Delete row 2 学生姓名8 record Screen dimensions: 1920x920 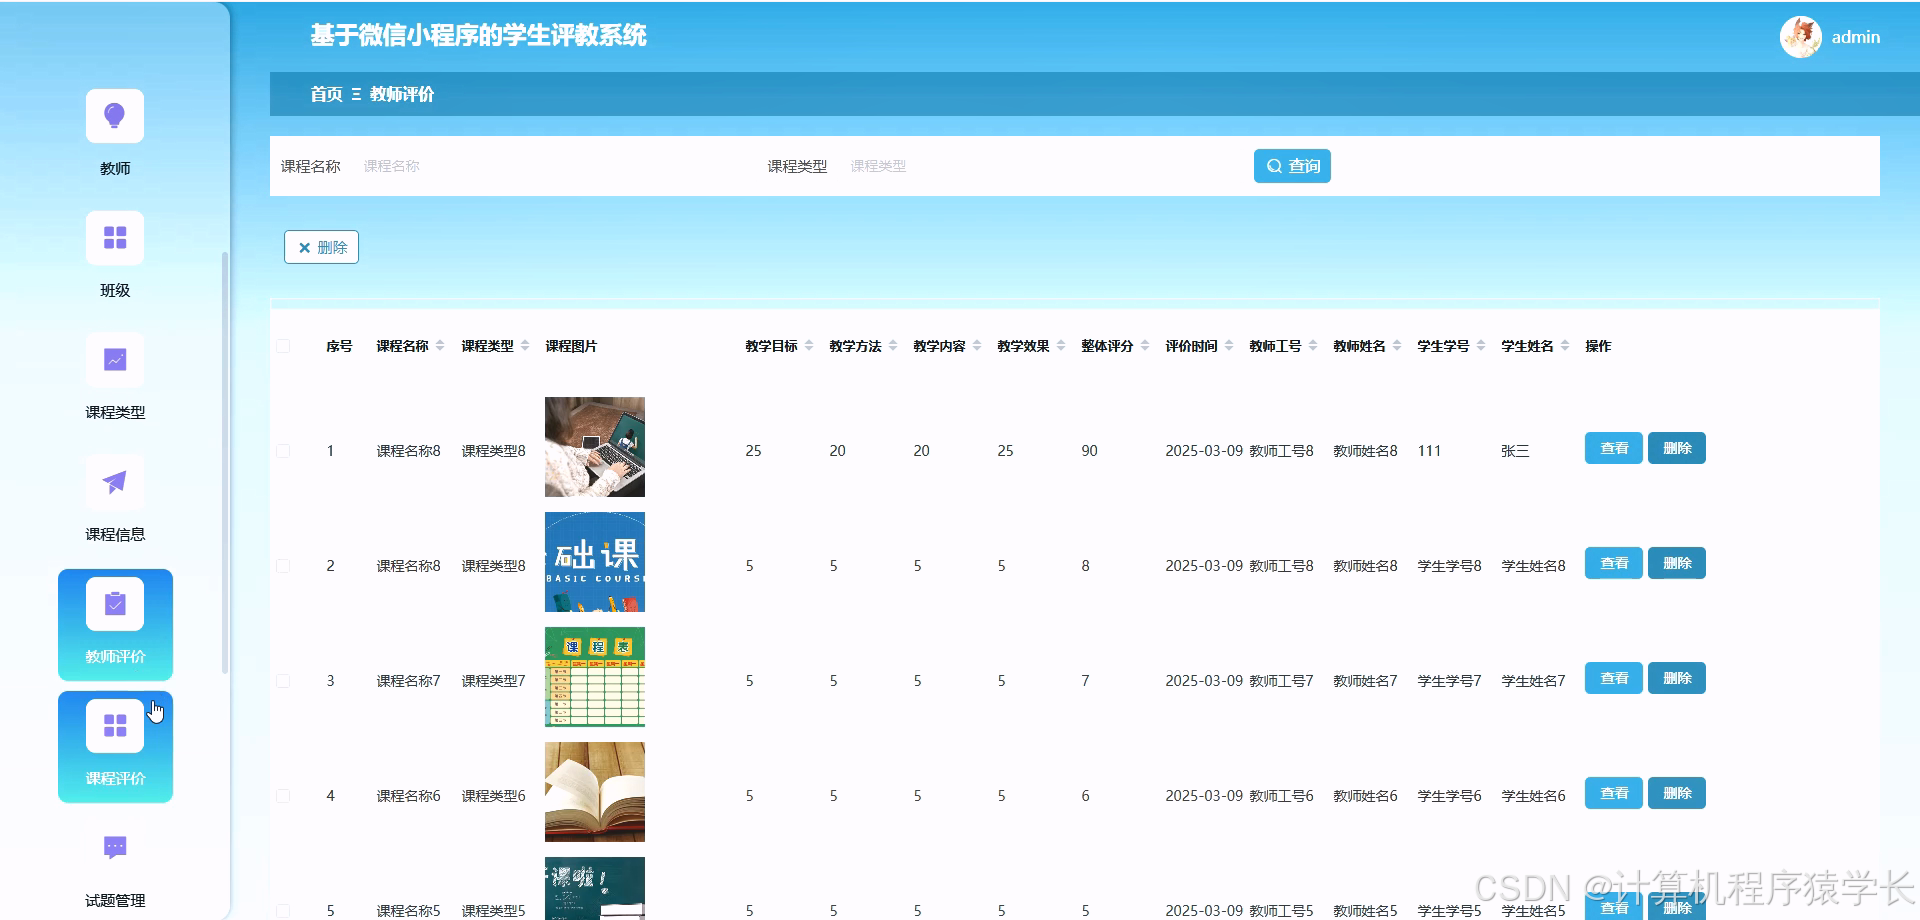click(x=1677, y=563)
